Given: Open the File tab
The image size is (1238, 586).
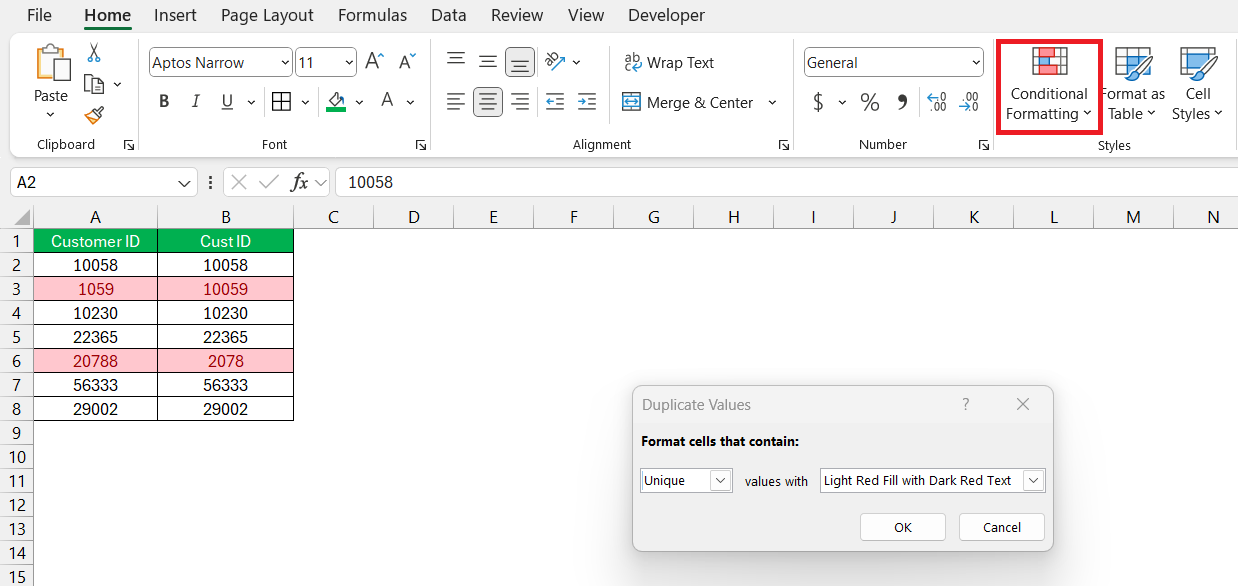Looking at the screenshot, I should [39, 15].
